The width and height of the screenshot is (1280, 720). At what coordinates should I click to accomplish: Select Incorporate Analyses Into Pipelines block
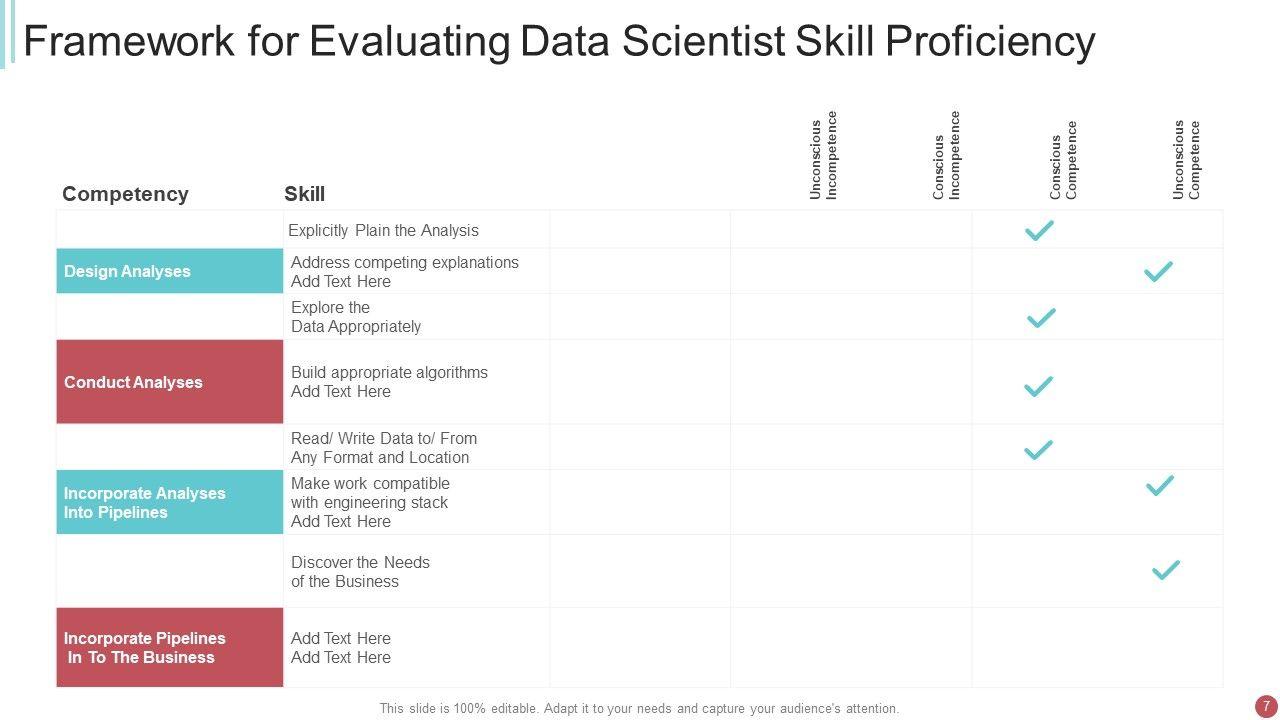pos(169,502)
